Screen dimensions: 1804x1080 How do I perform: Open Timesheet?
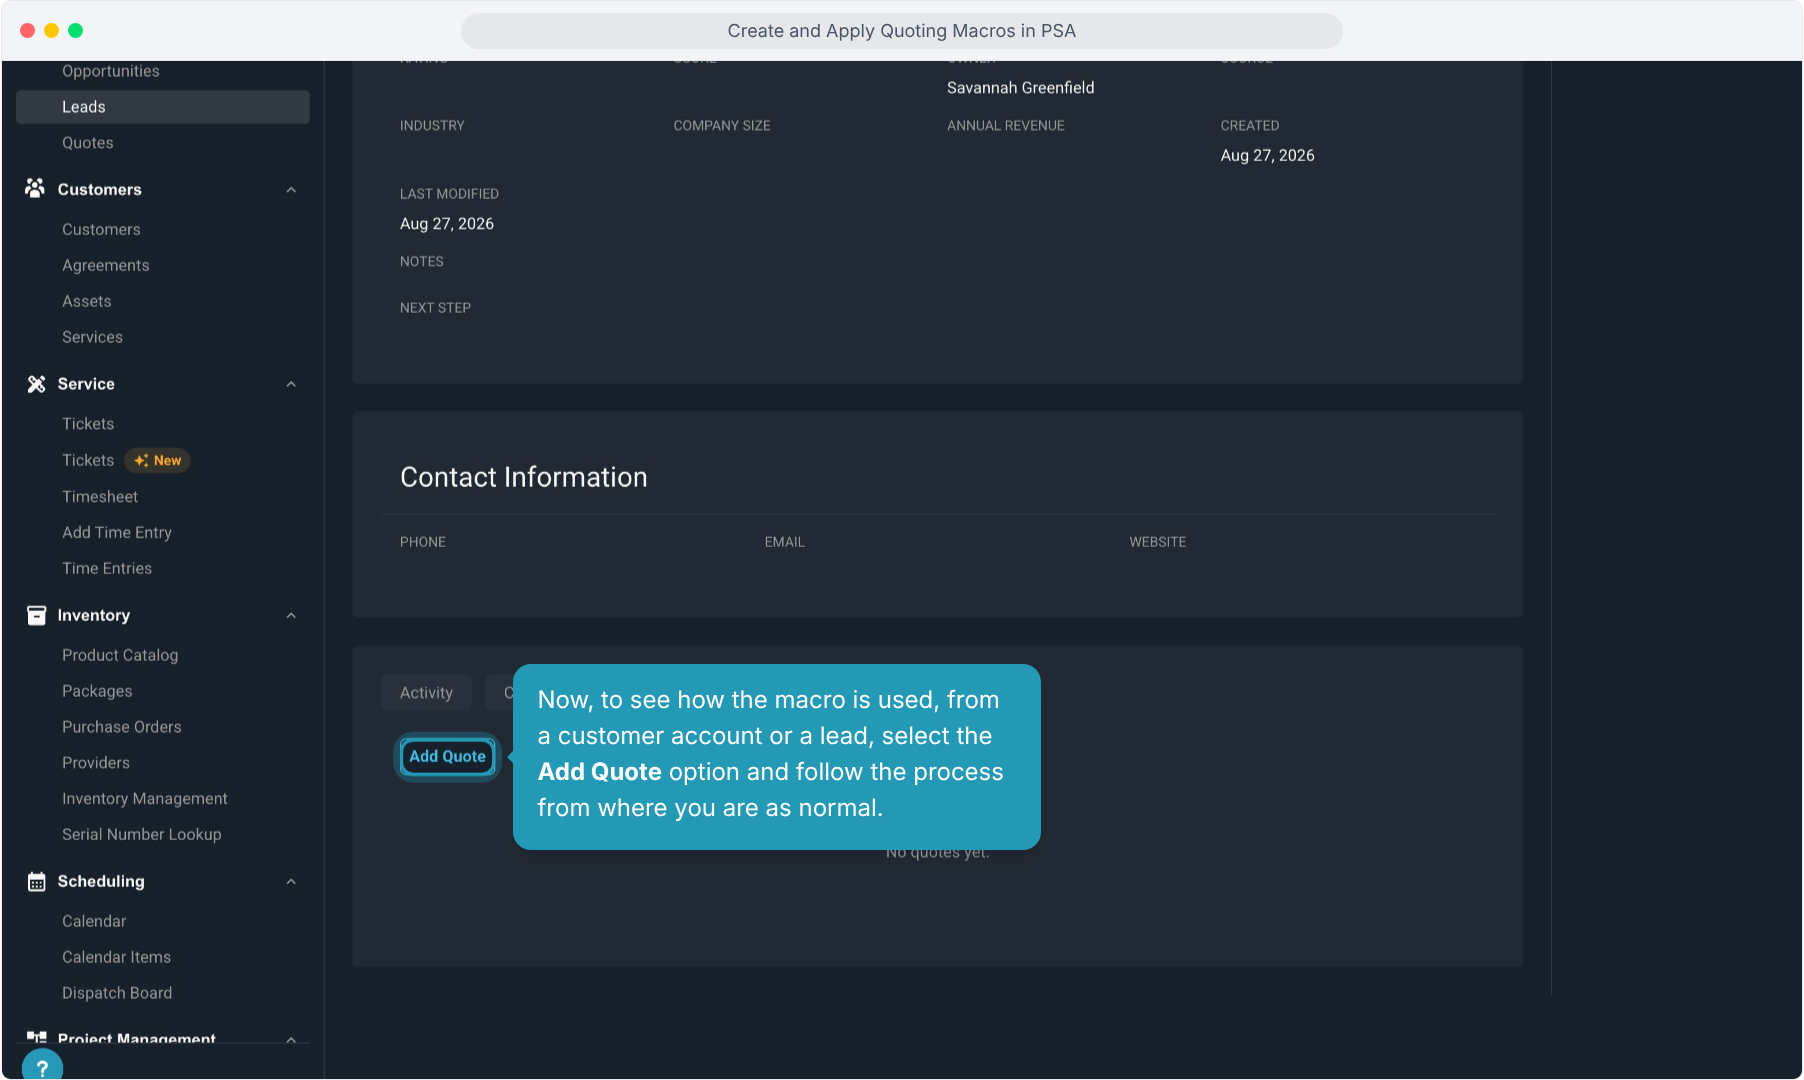(100, 496)
